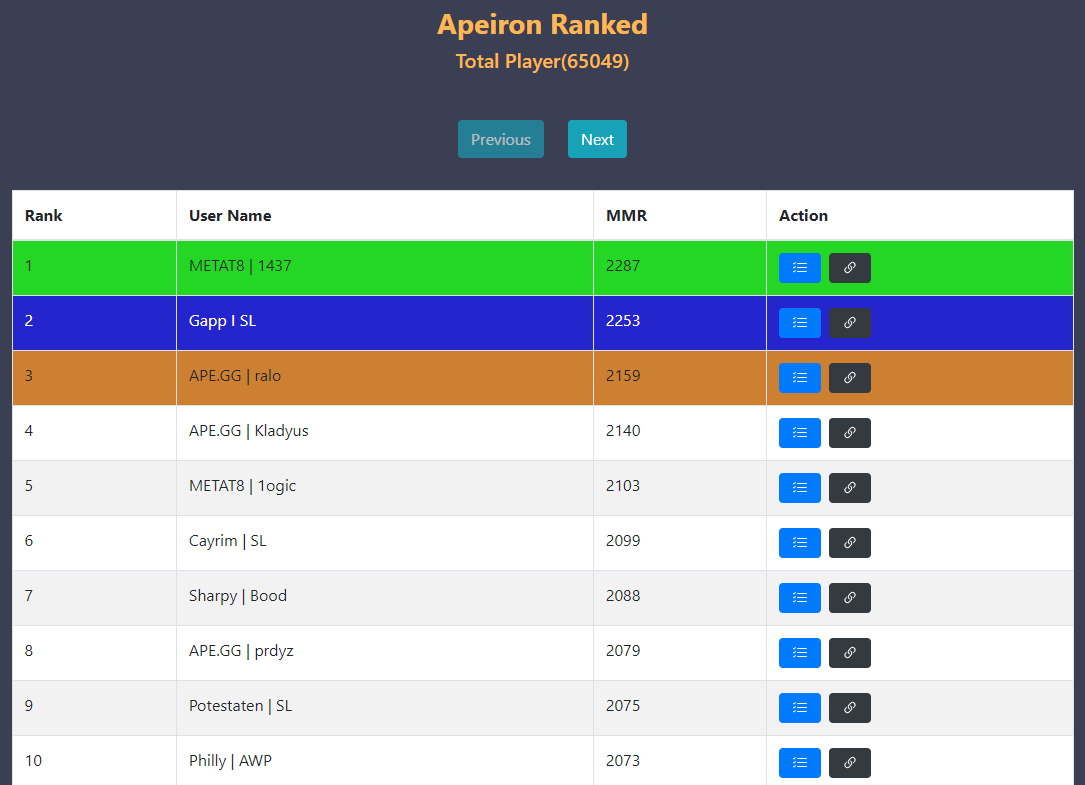Image resolution: width=1085 pixels, height=785 pixels.
Task: Click the link icon for Potestaten | SL
Action: [850, 708]
